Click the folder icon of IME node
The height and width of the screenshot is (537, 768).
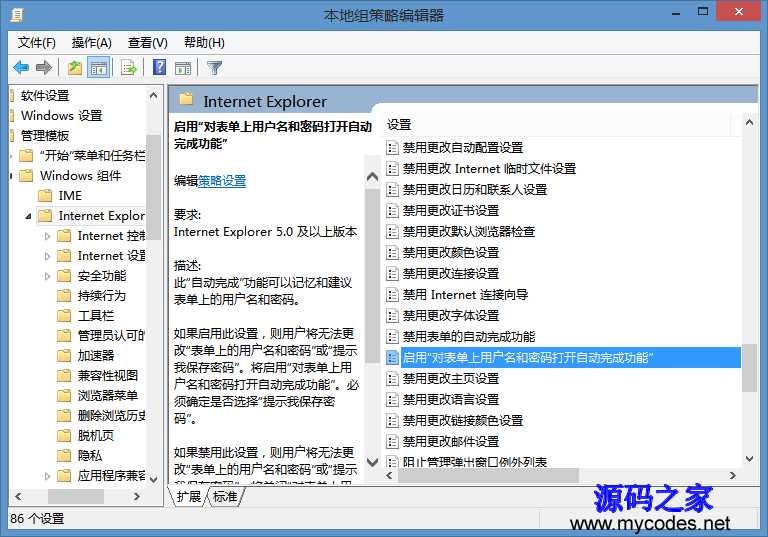(45, 196)
